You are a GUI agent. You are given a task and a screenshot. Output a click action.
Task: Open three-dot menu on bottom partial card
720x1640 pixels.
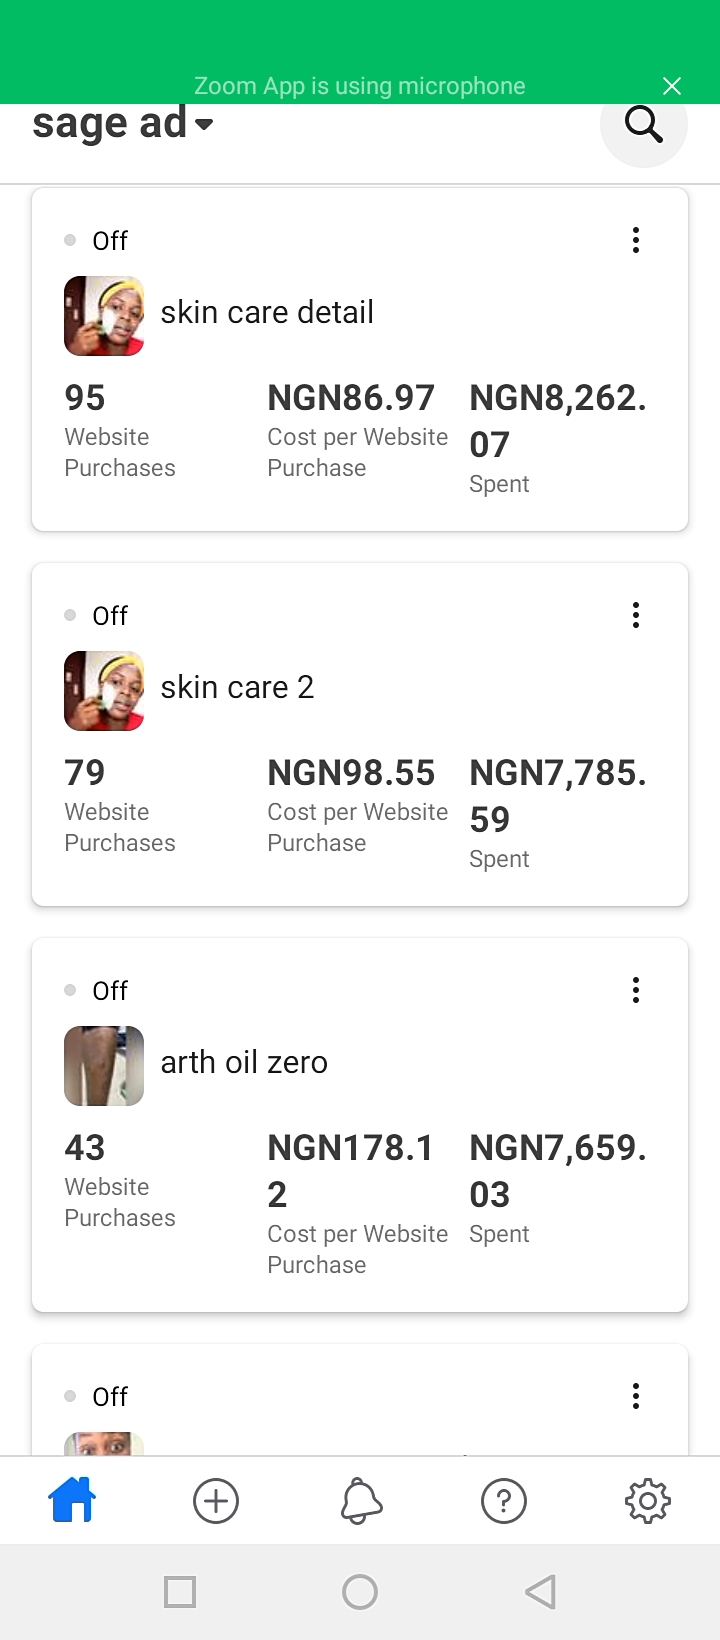pyautogui.click(x=636, y=1396)
